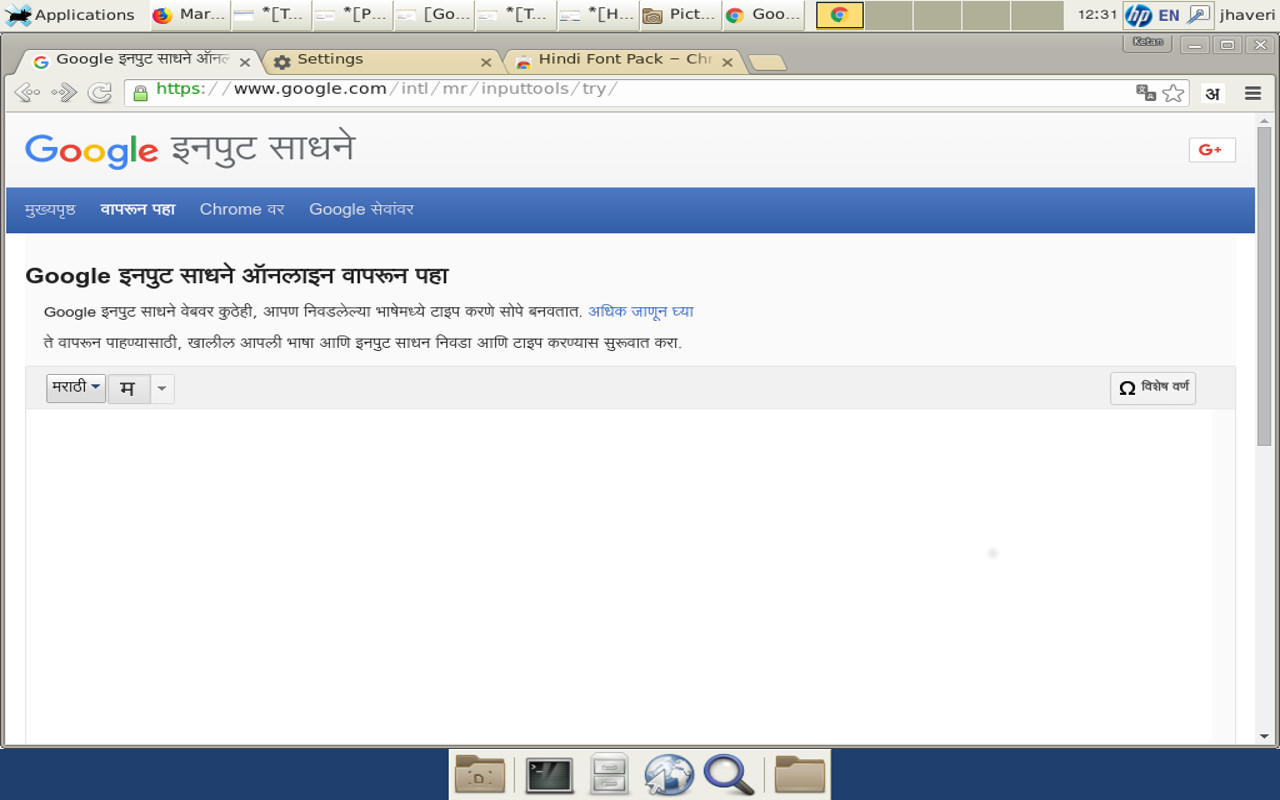Viewport: 1280px width, 800px height.
Task: Switch to the Firefox 'Mar...' taskbar window
Action: [189, 15]
